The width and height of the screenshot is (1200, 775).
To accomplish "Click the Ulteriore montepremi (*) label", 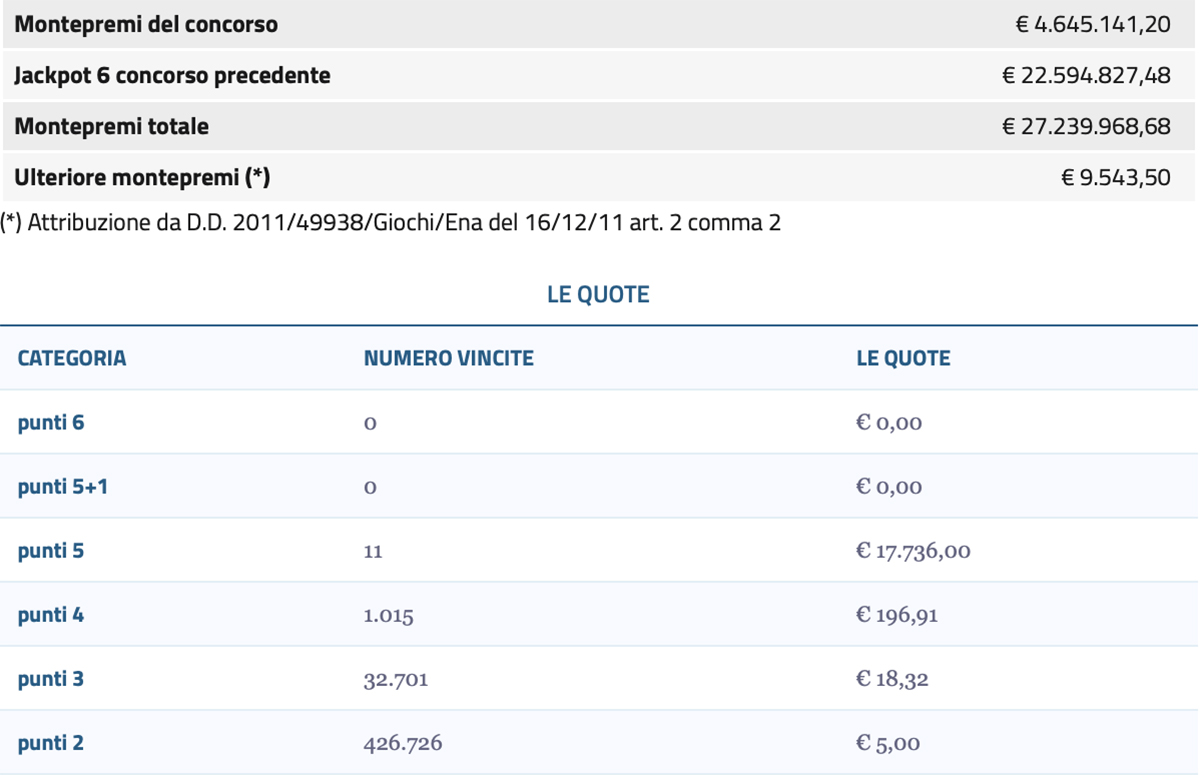I will [x=142, y=178].
